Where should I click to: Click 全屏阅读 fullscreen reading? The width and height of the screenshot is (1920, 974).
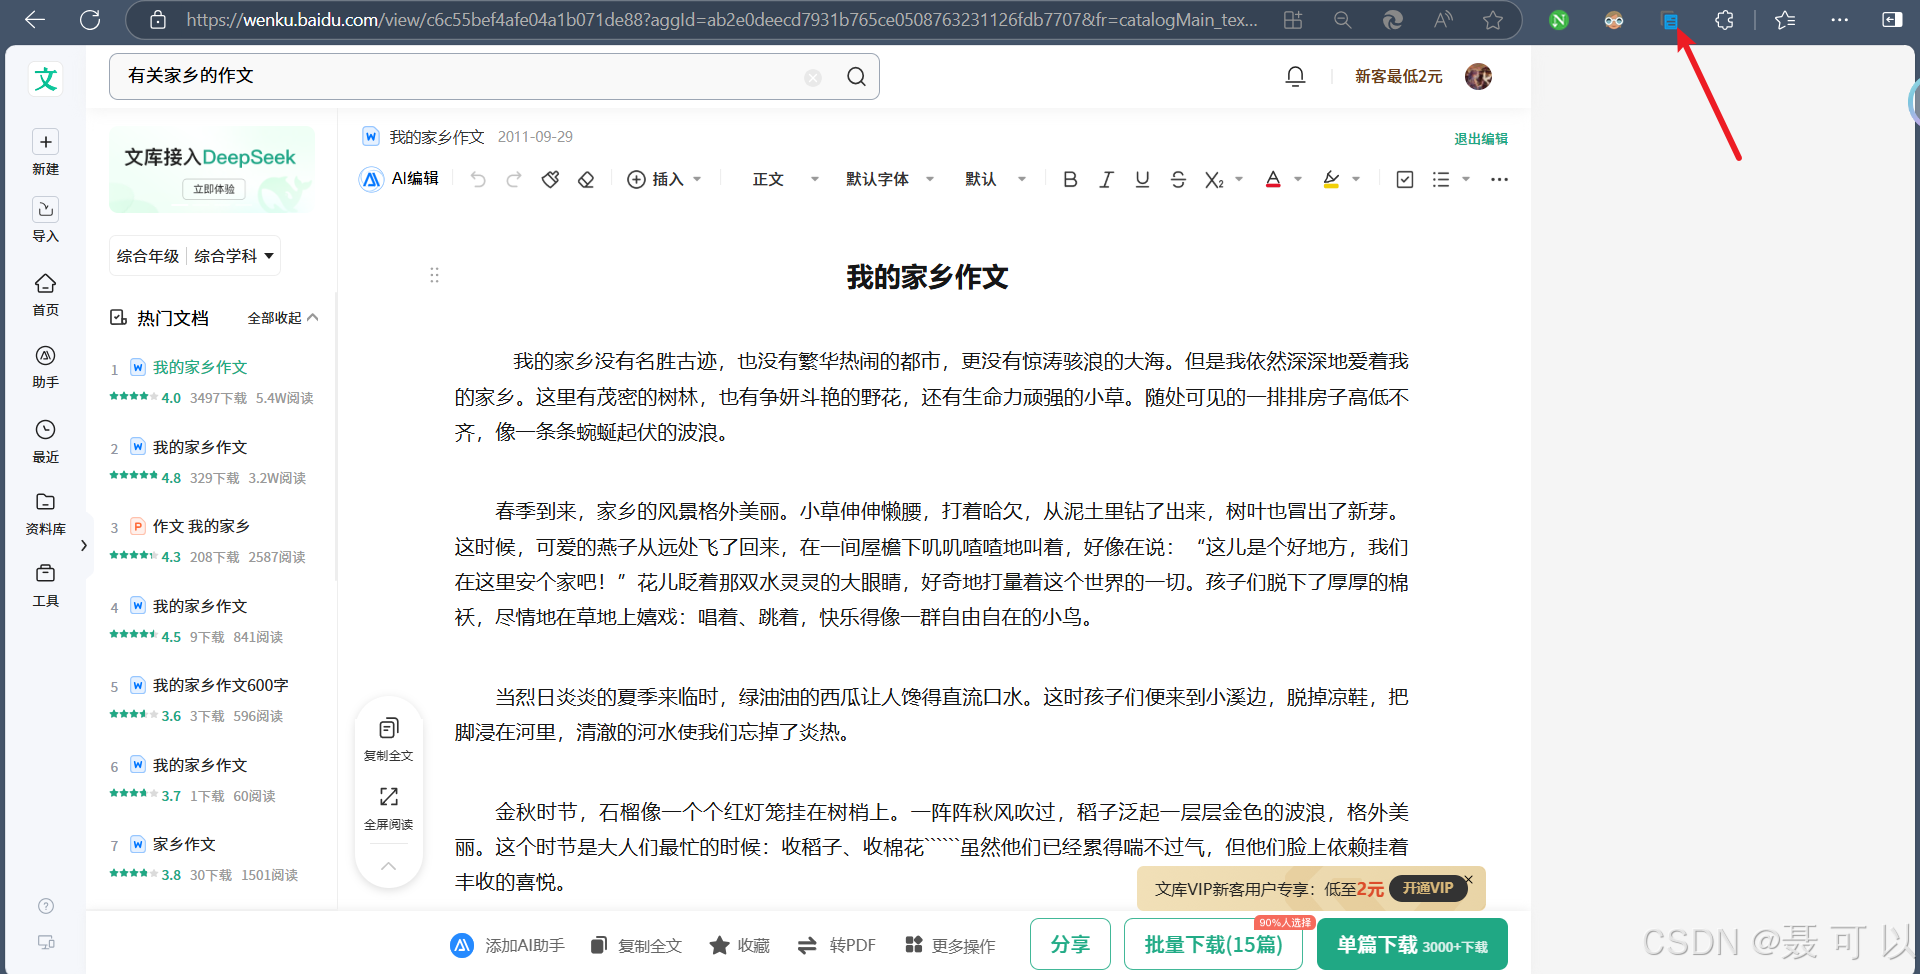pos(389,808)
